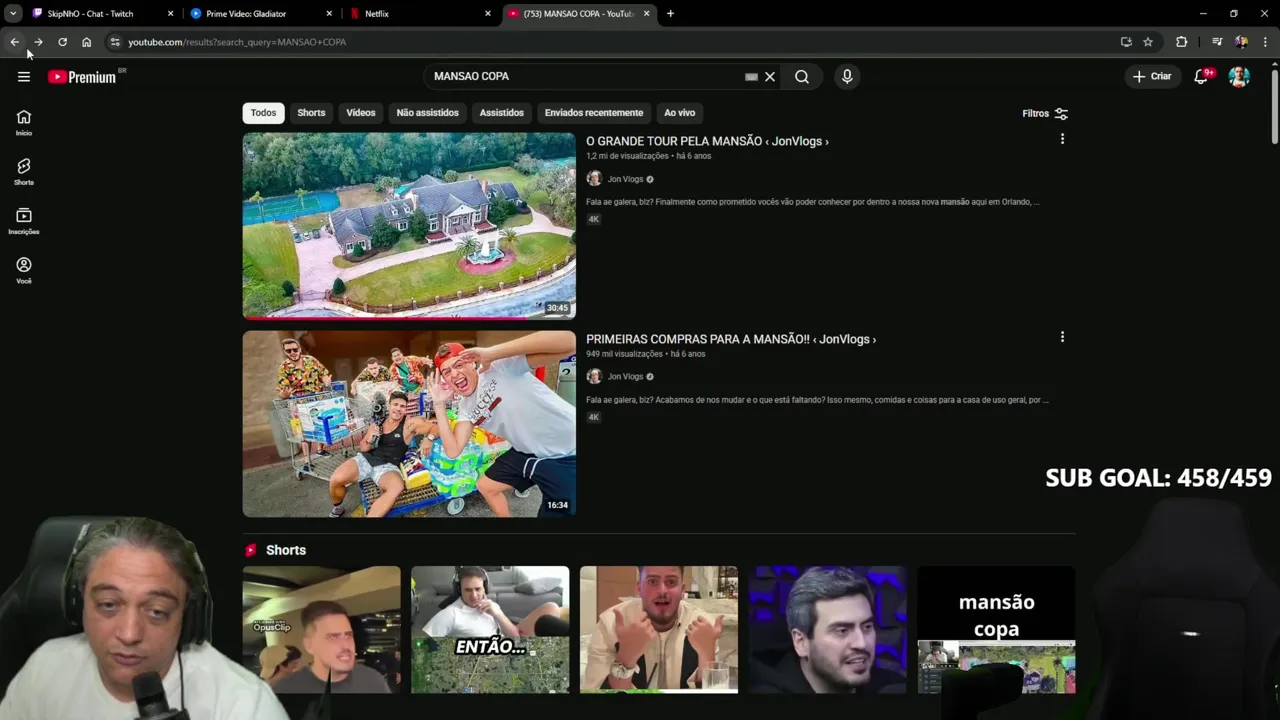Go forward in browser
This screenshot has width=1280, height=720.
pos(38,42)
